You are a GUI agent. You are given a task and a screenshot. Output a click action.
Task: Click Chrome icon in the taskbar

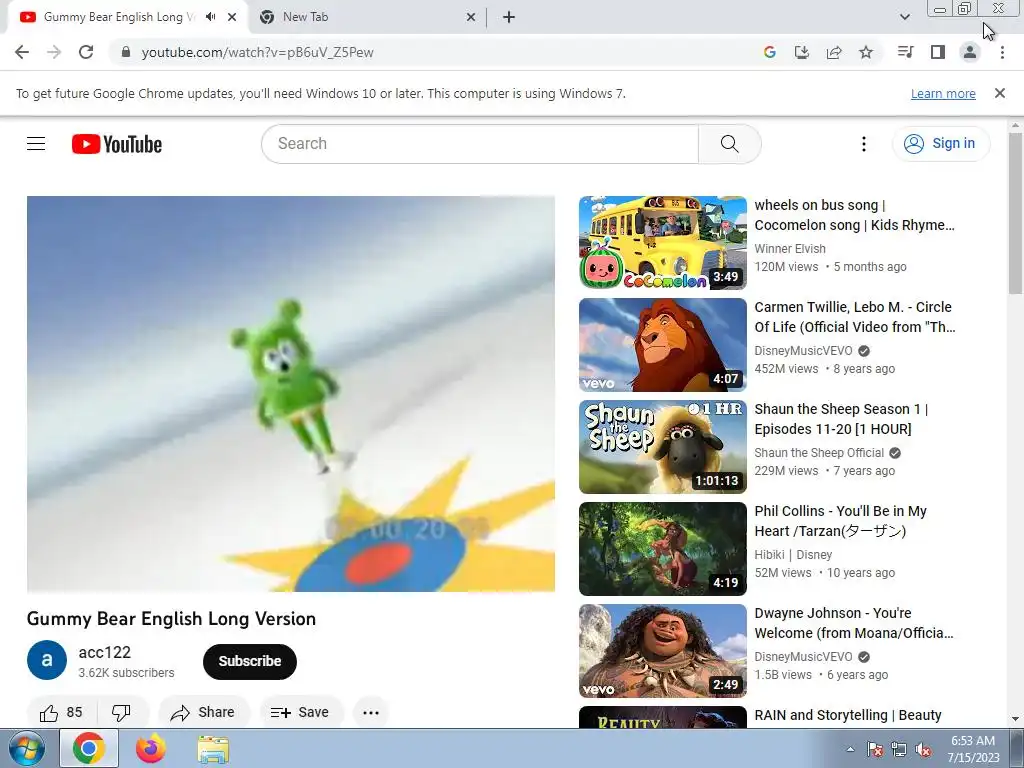[89, 748]
